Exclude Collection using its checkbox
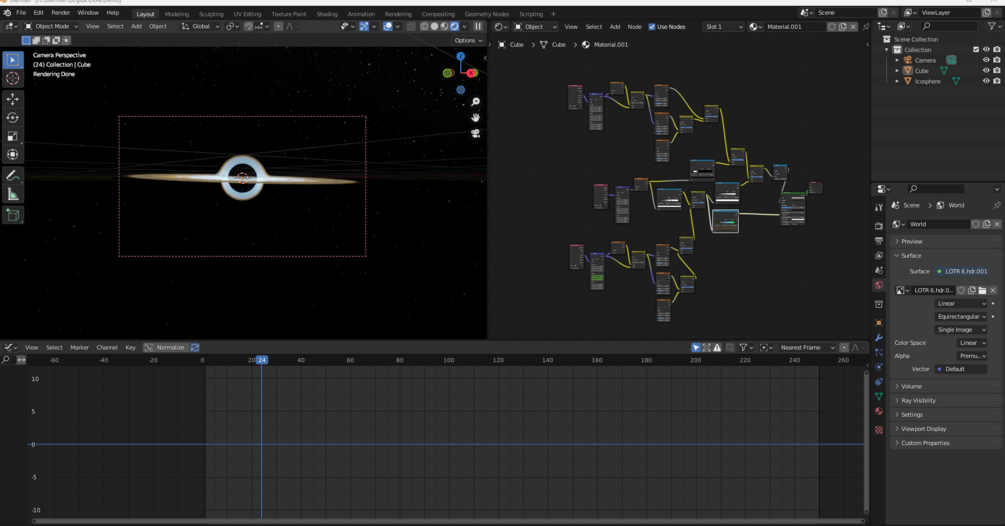1005x526 pixels. click(x=976, y=49)
